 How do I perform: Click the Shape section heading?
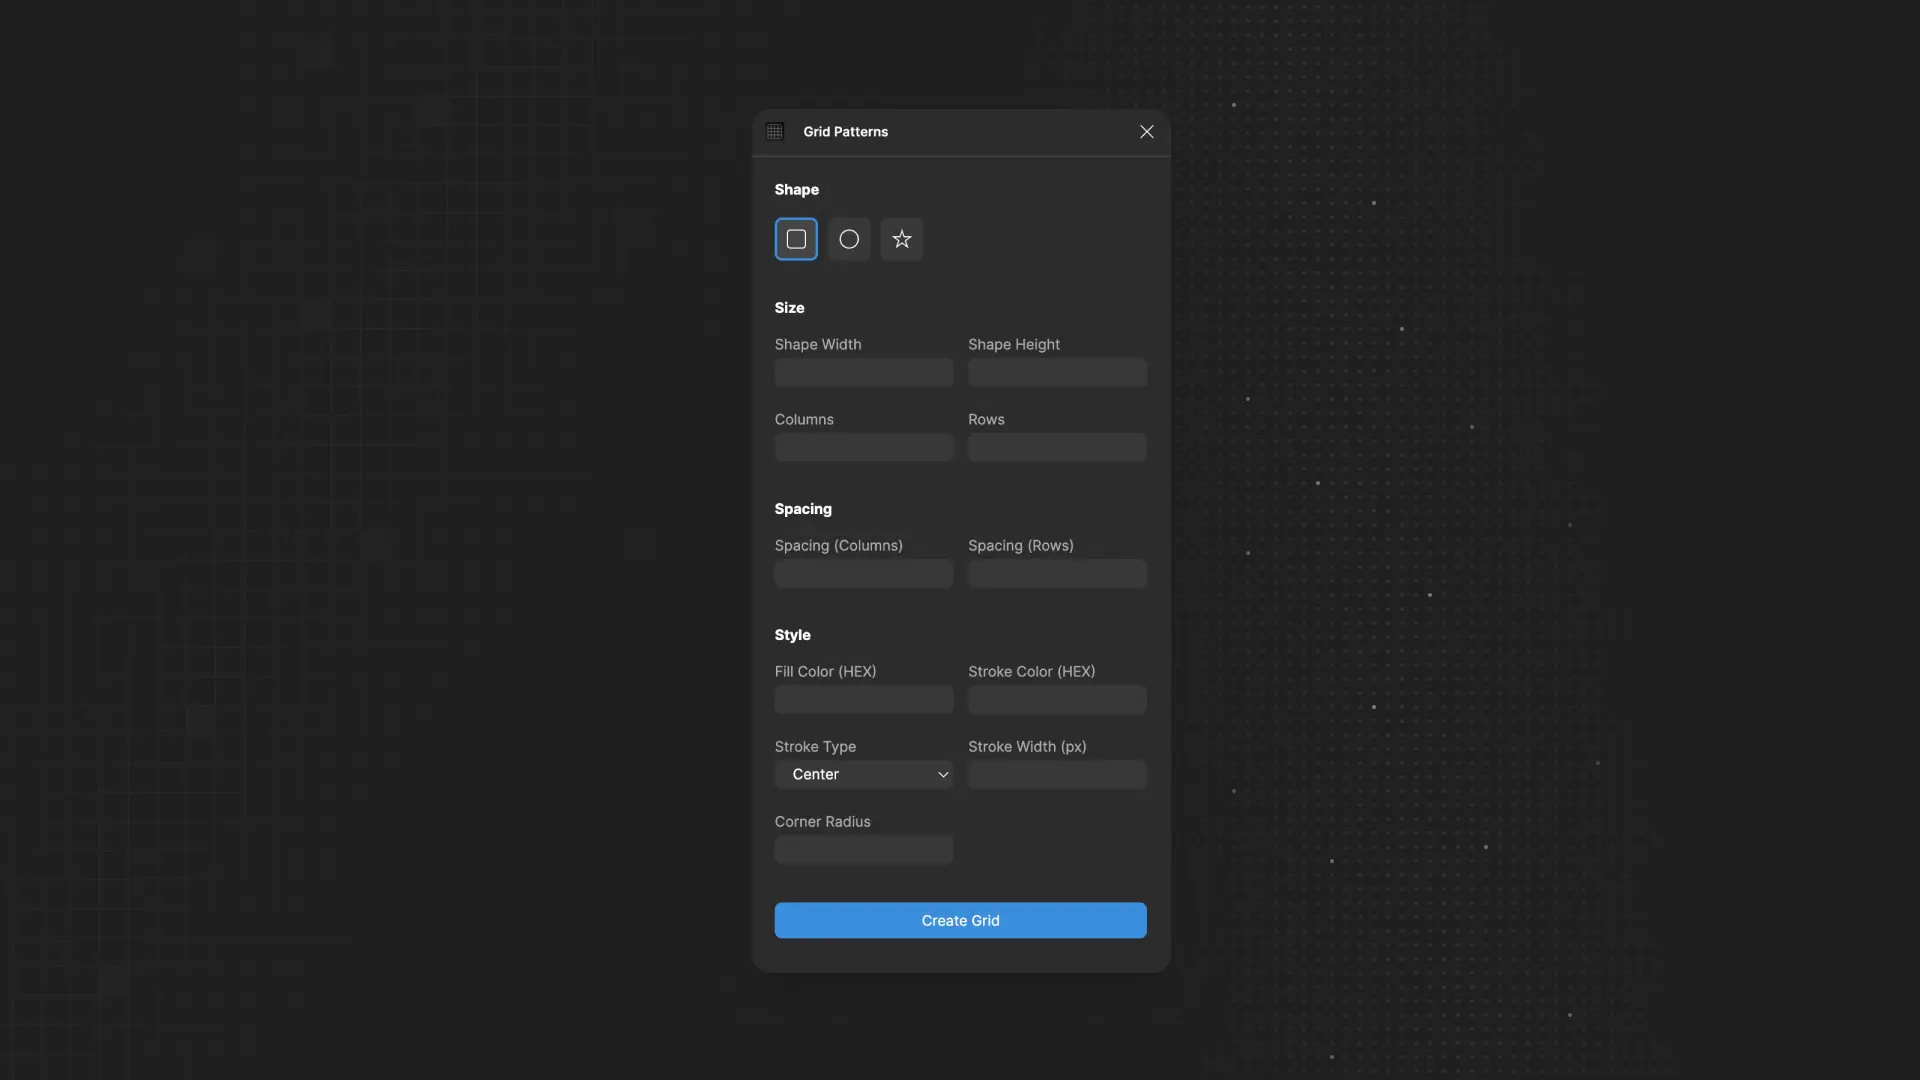pos(797,190)
